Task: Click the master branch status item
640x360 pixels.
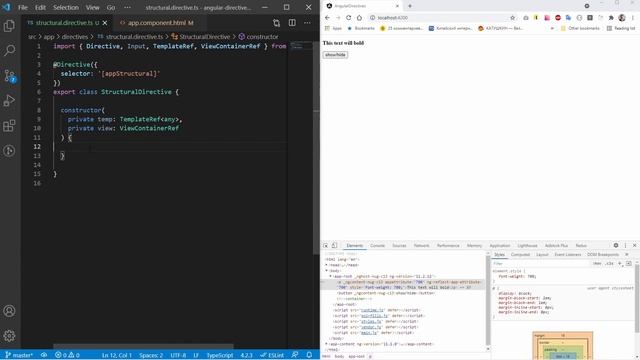Action: point(19,355)
